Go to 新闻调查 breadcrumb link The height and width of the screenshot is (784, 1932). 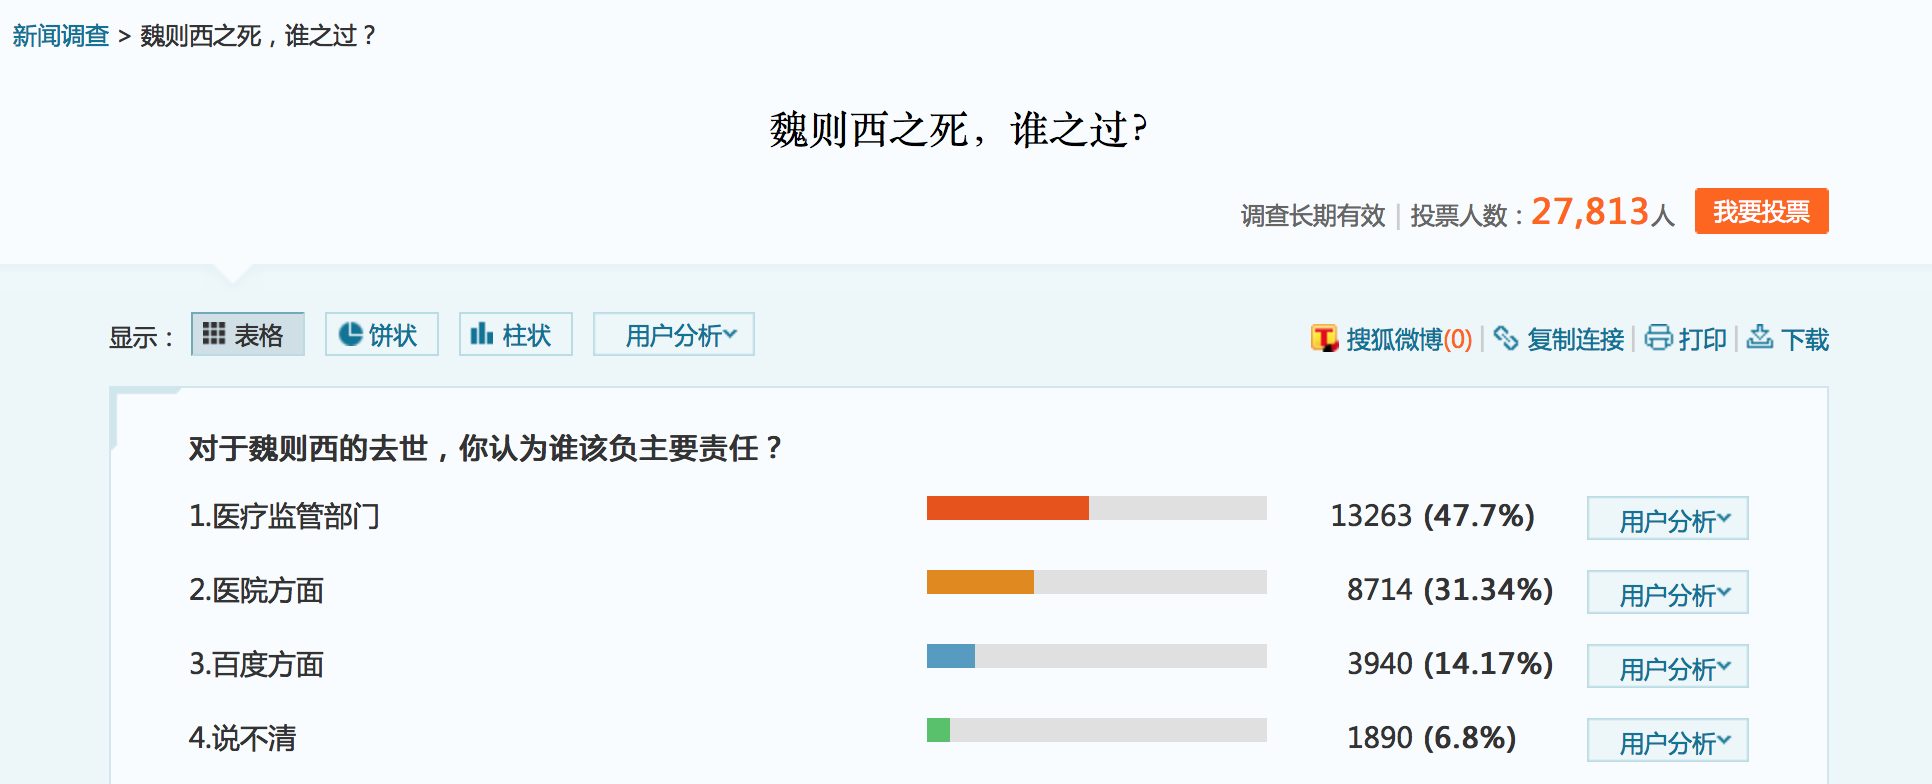click(x=60, y=36)
